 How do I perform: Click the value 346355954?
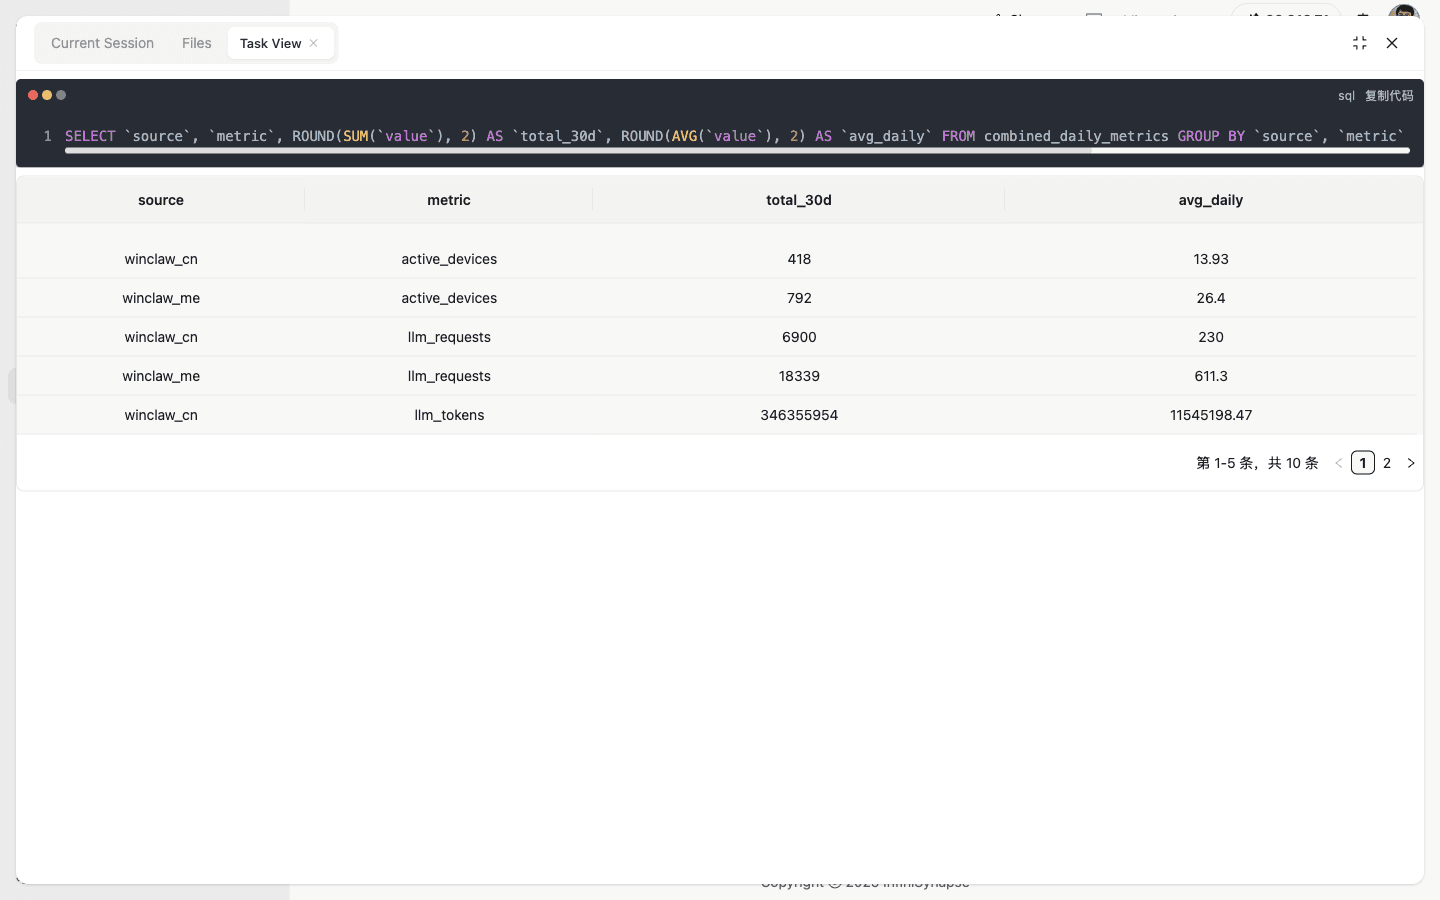(x=799, y=415)
